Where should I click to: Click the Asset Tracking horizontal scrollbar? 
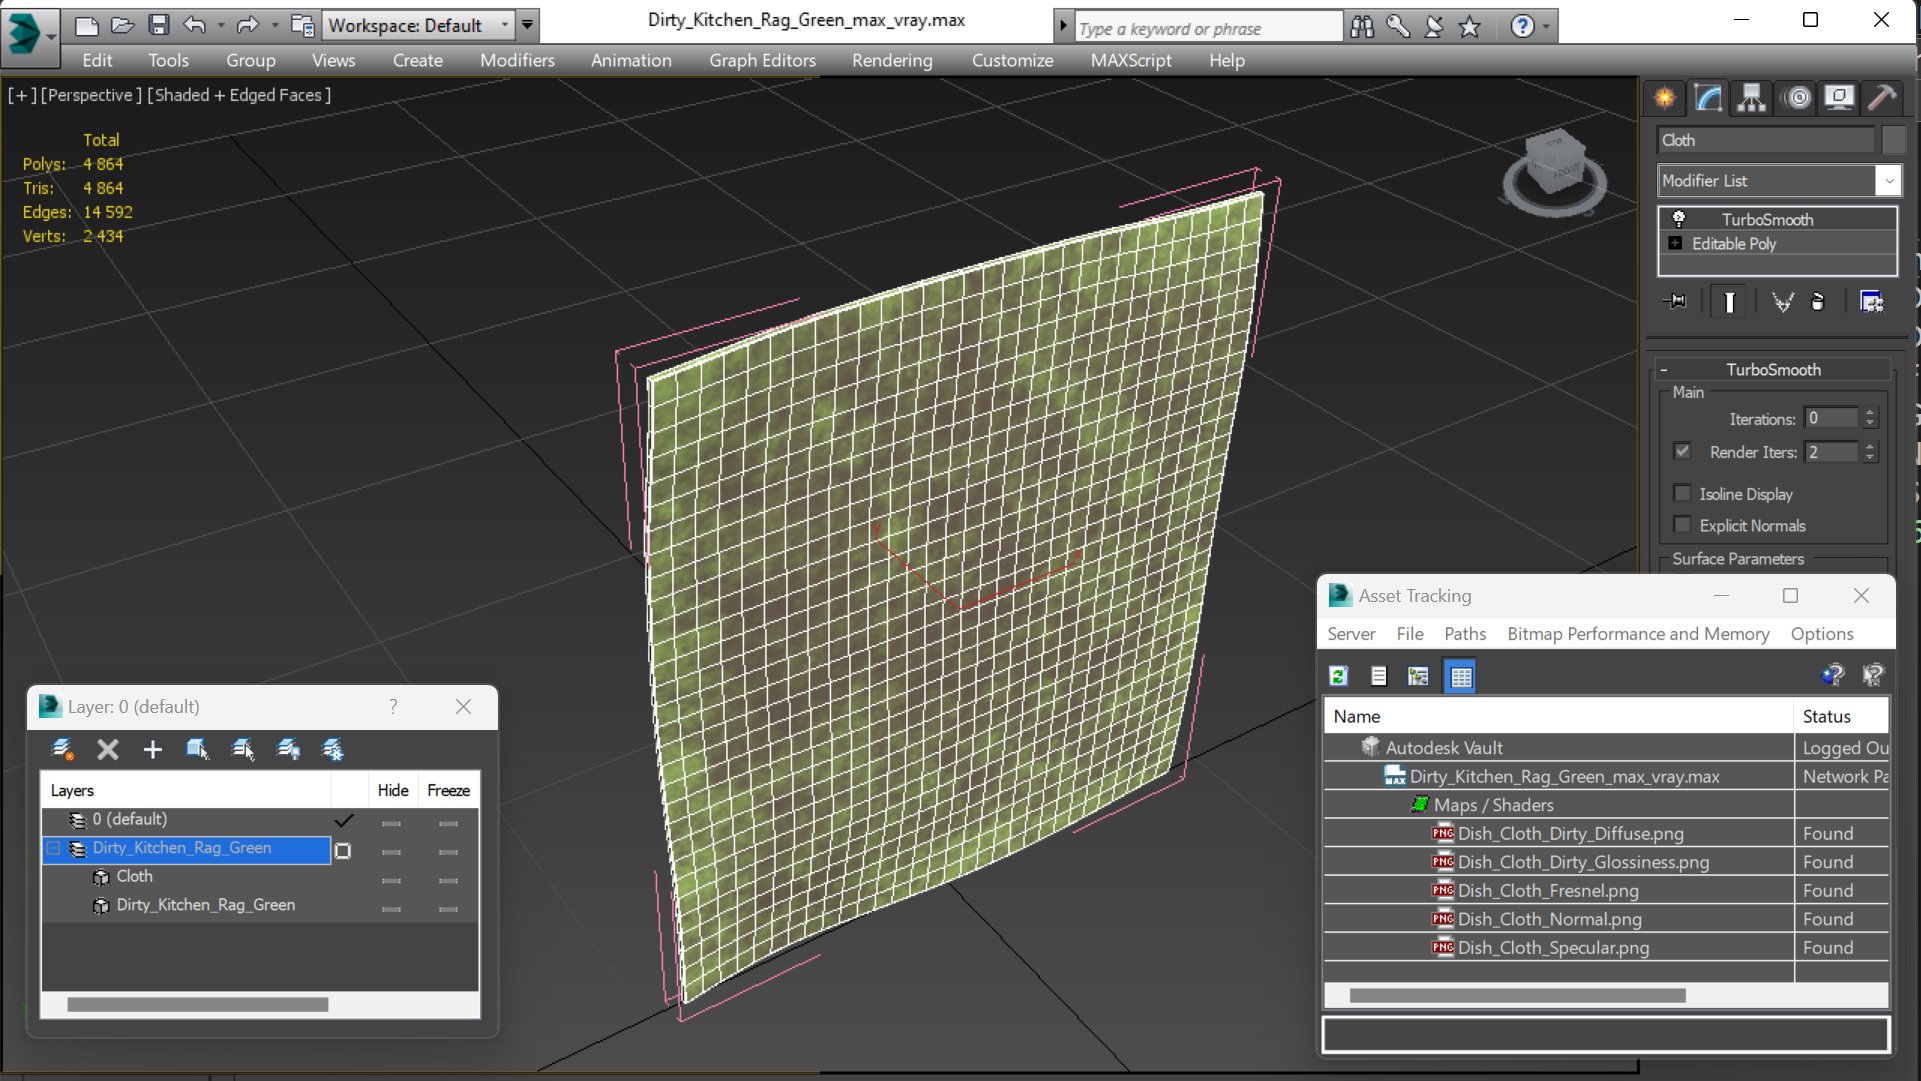1517,995
